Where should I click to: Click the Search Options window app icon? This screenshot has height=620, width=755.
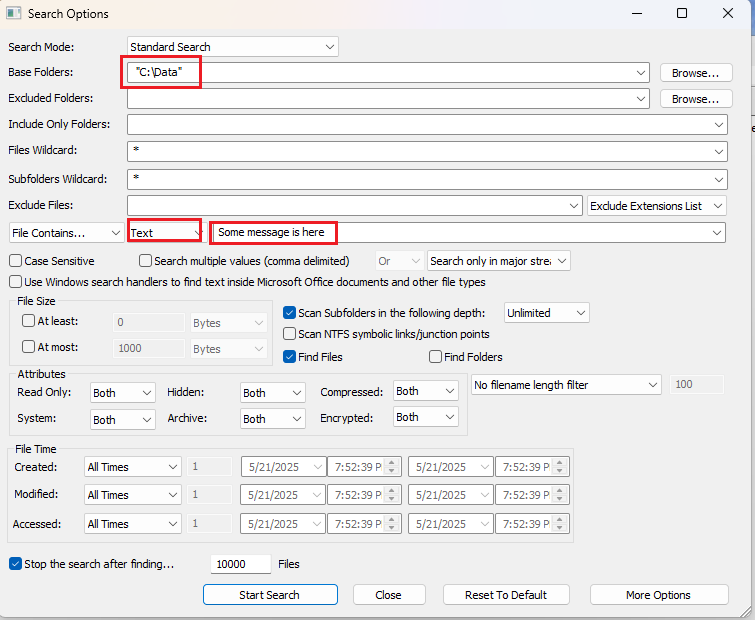(x=13, y=13)
